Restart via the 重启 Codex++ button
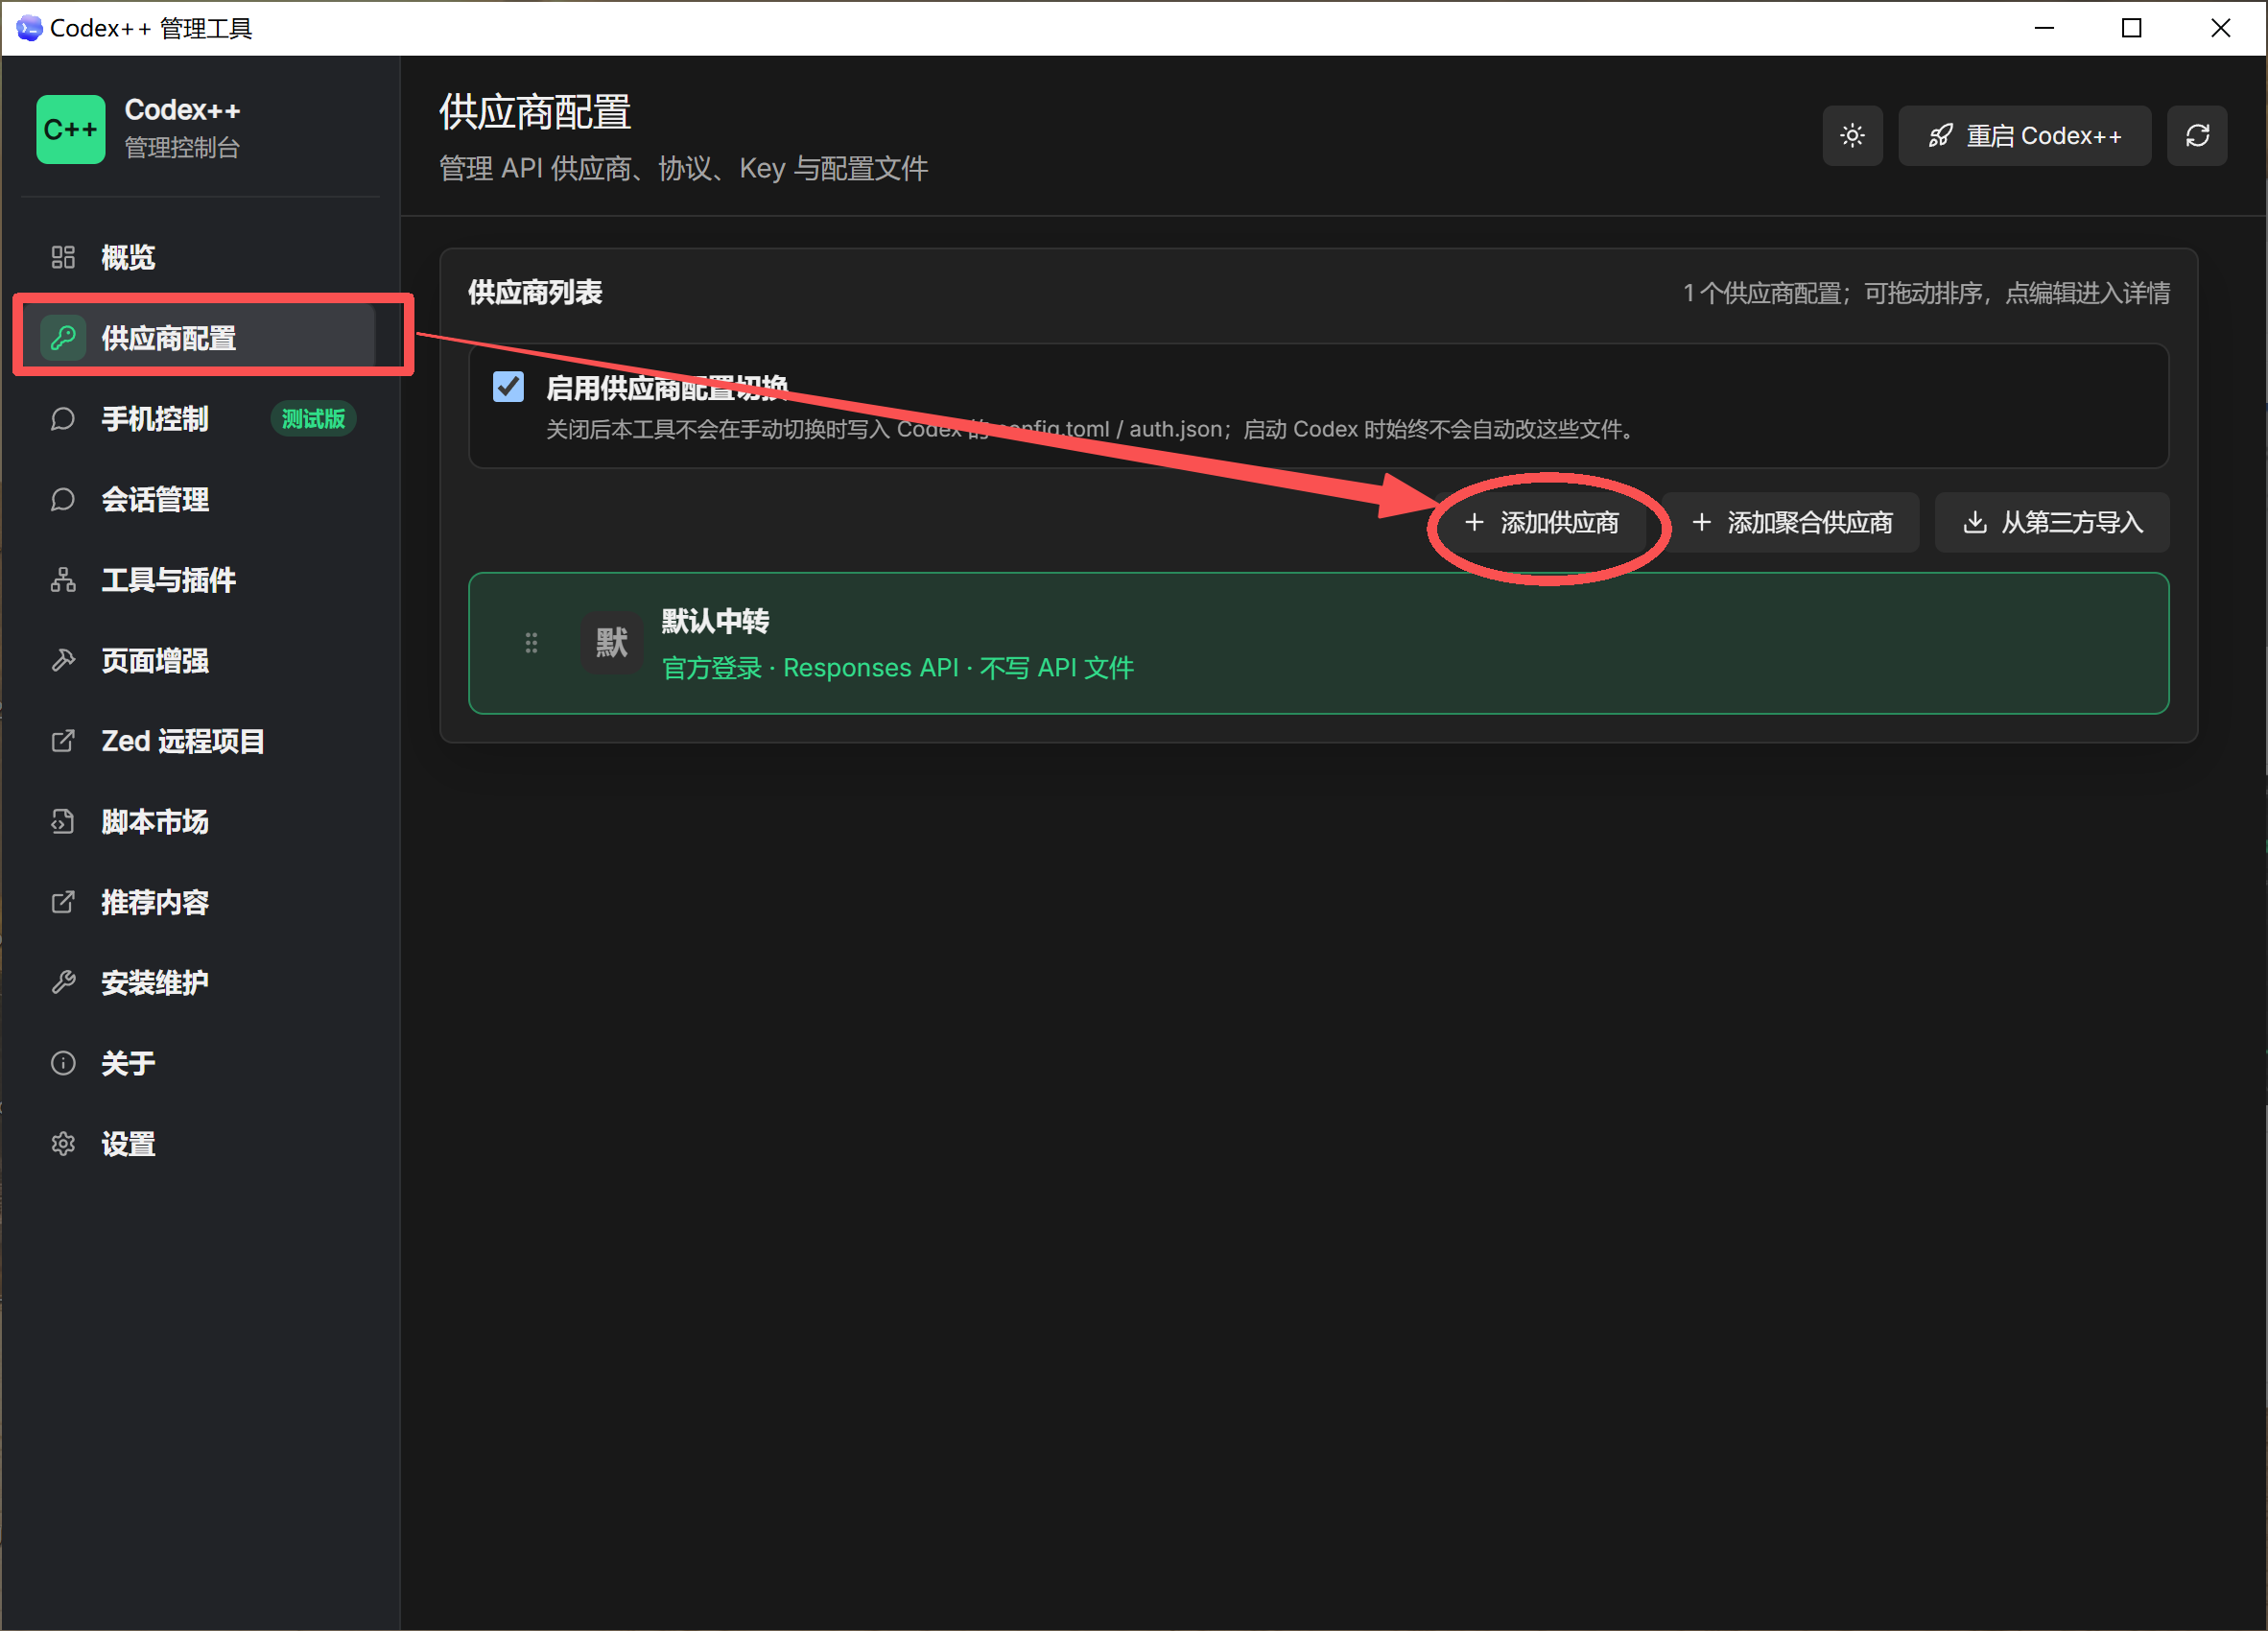Screen dimensions: 2268x1631 pyautogui.click(x=2025, y=136)
